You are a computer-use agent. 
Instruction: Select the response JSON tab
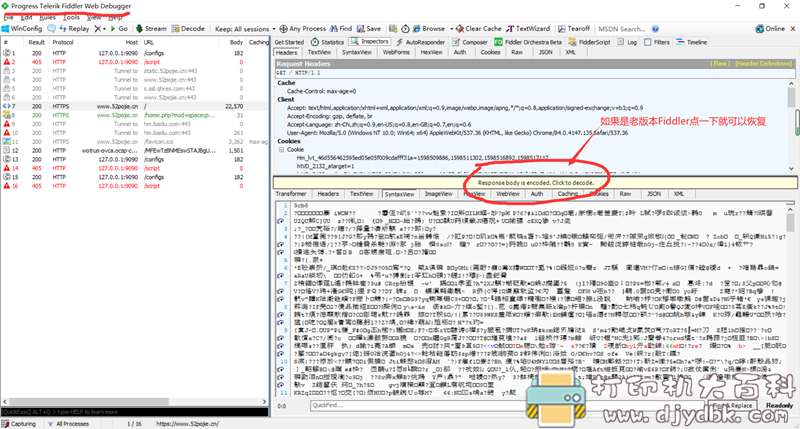tap(654, 194)
